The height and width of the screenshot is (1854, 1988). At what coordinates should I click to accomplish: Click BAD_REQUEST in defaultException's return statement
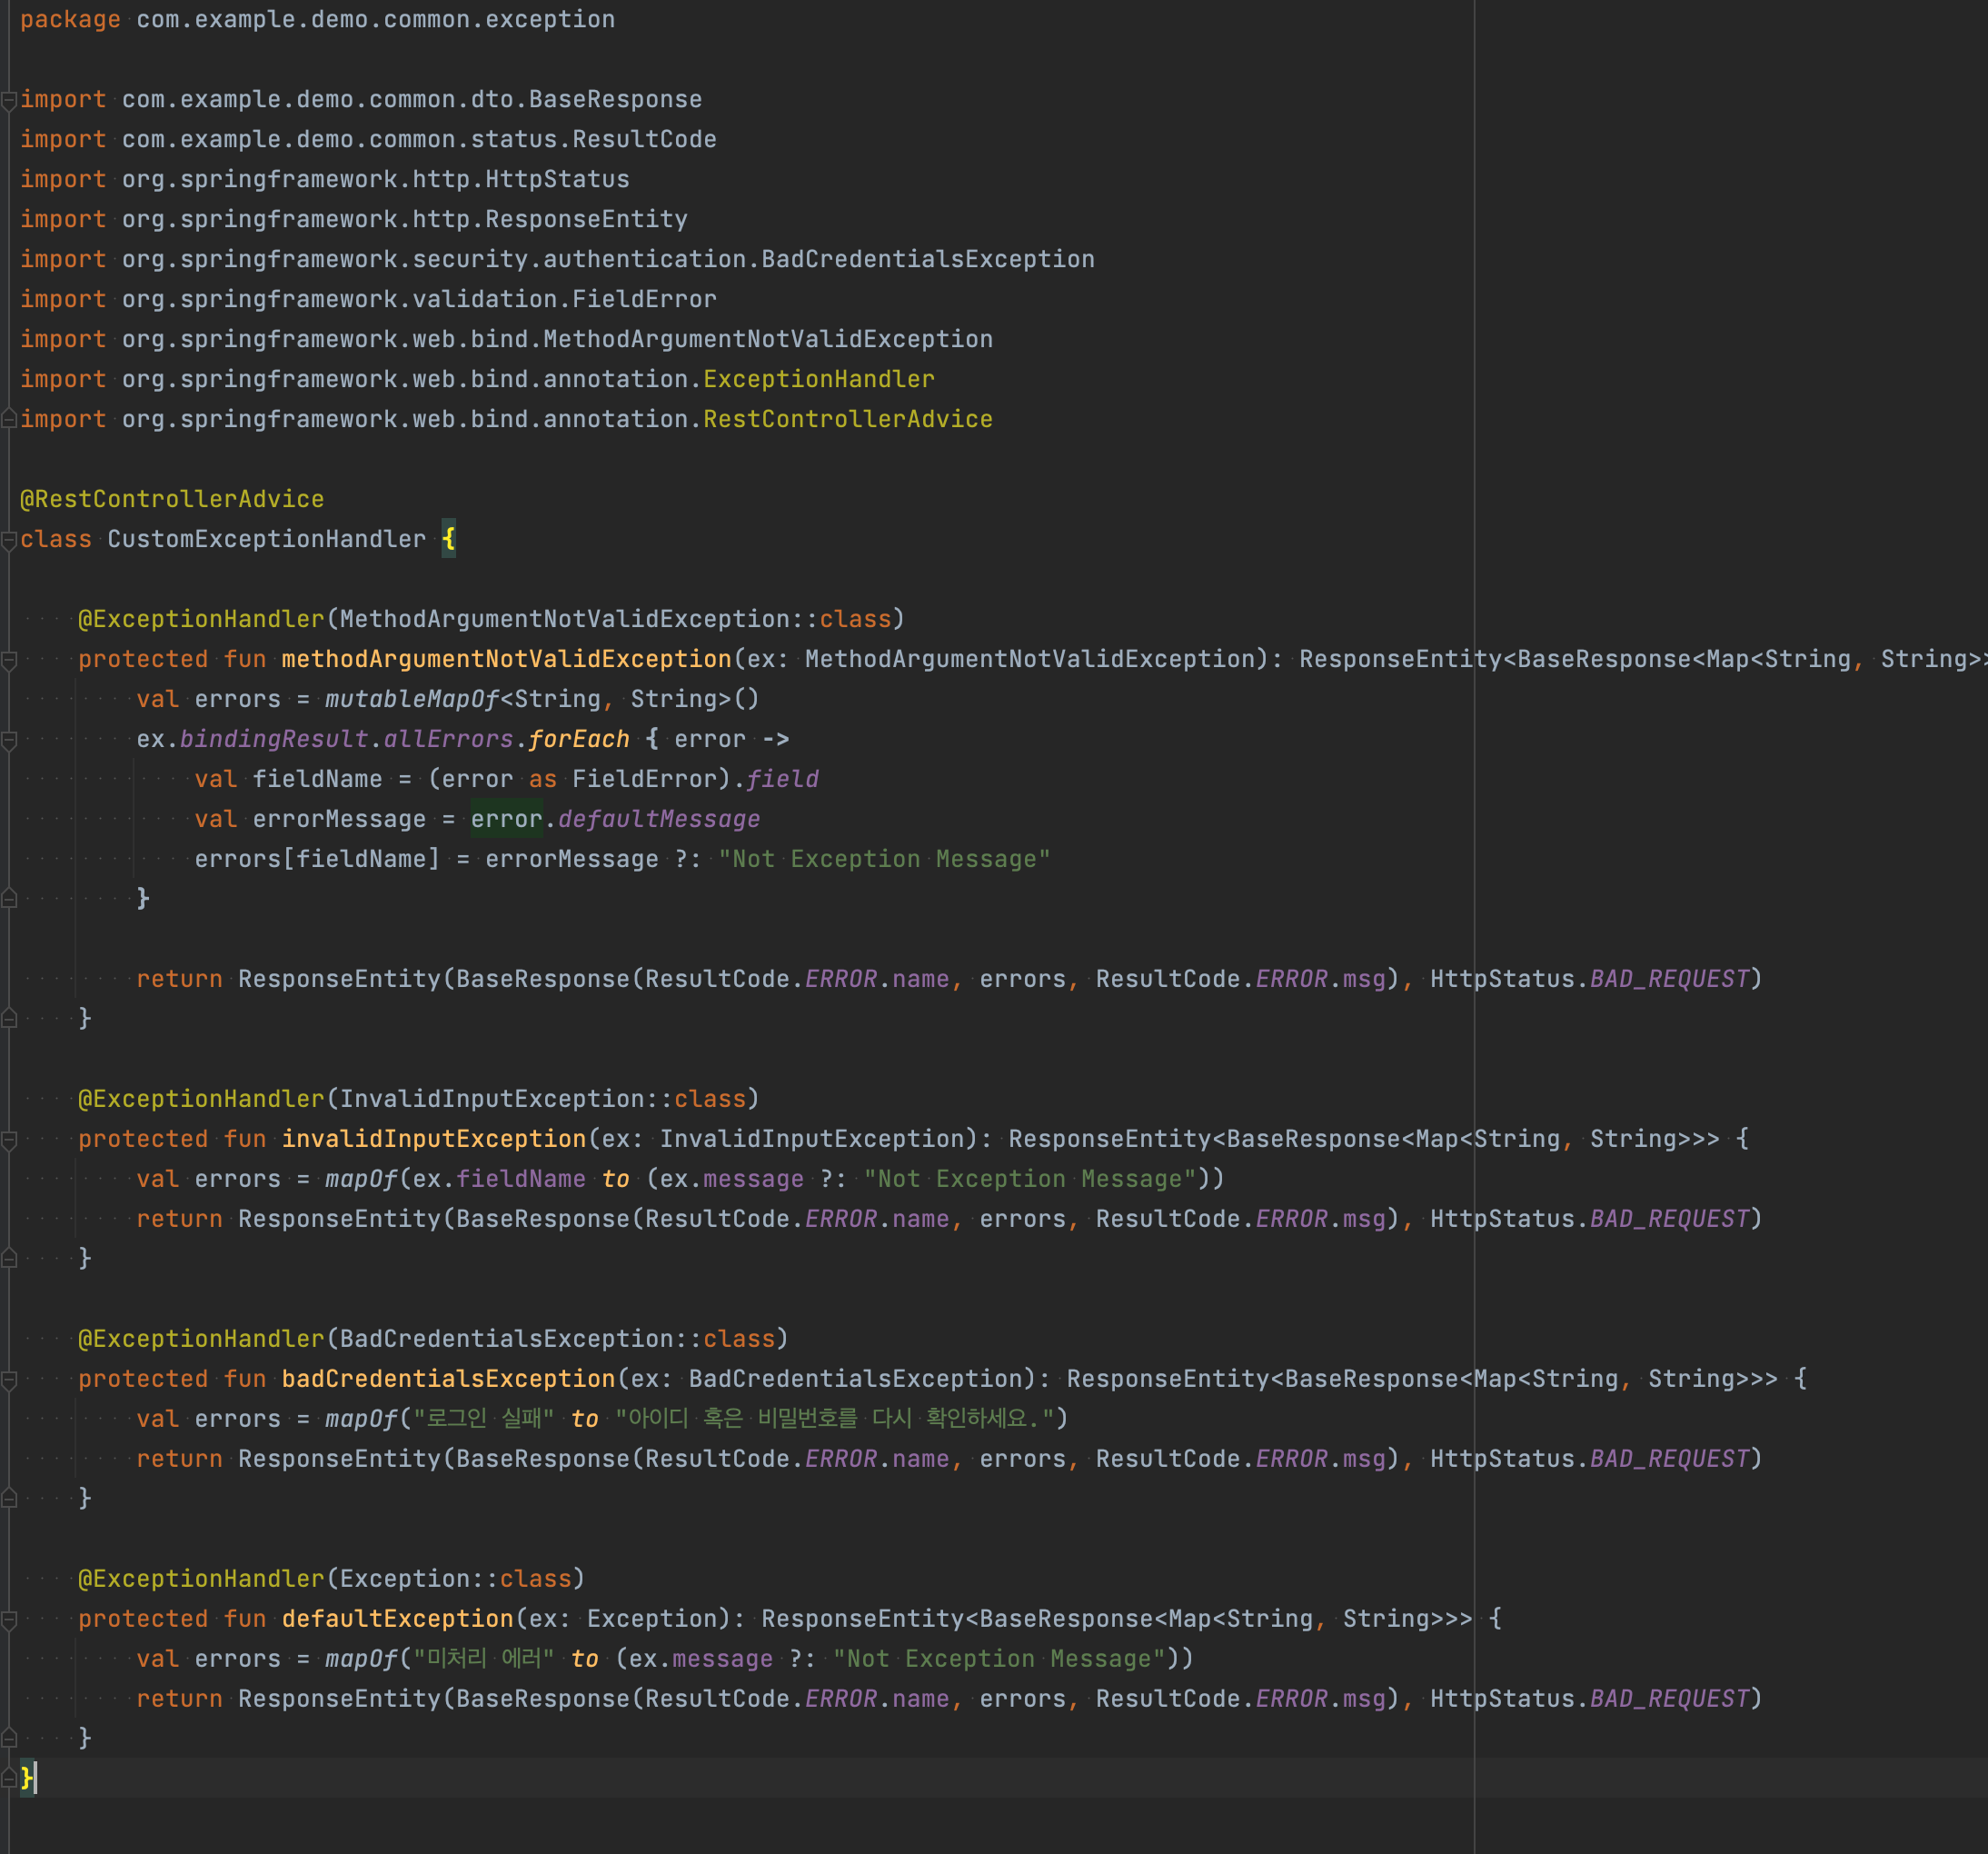[x=1670, y=1699]
